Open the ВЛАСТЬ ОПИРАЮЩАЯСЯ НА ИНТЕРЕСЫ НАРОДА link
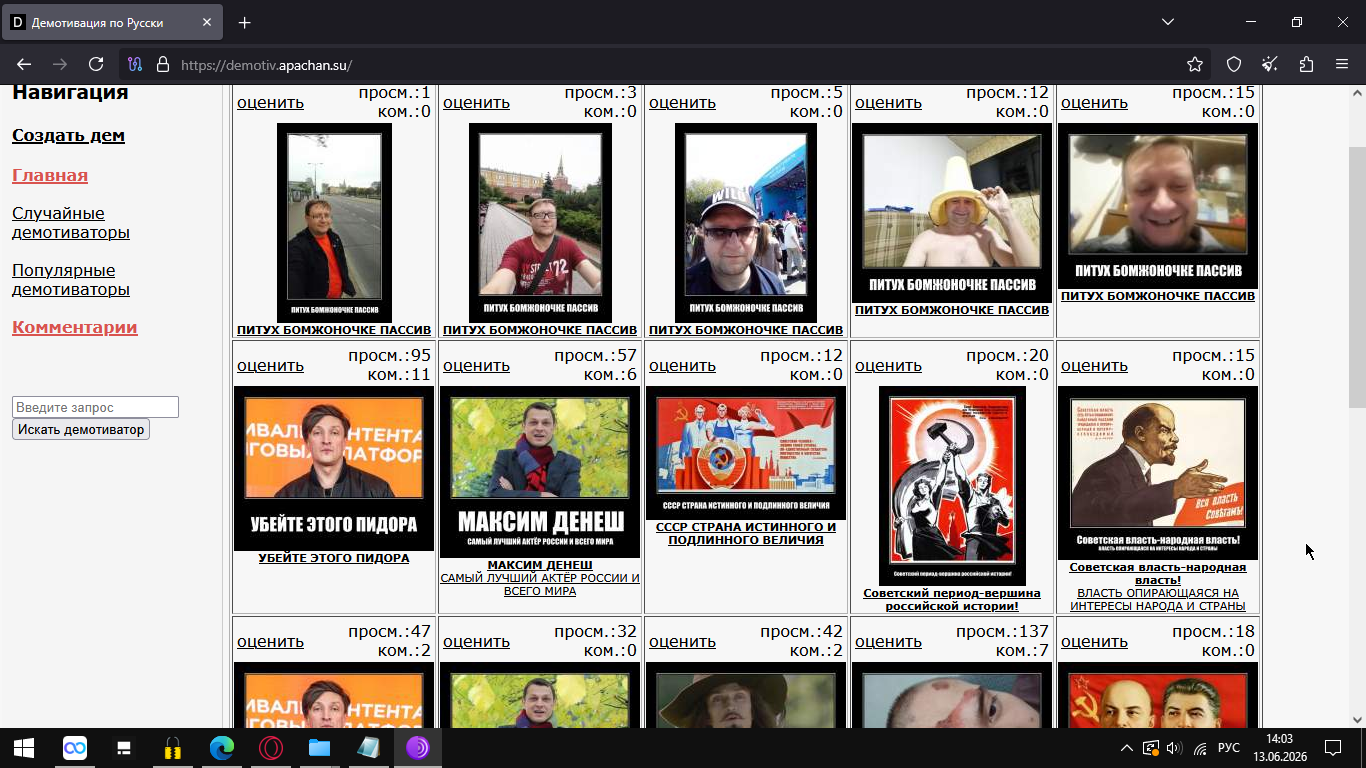Screen dimensions: 1366x768 point(1158,599)
